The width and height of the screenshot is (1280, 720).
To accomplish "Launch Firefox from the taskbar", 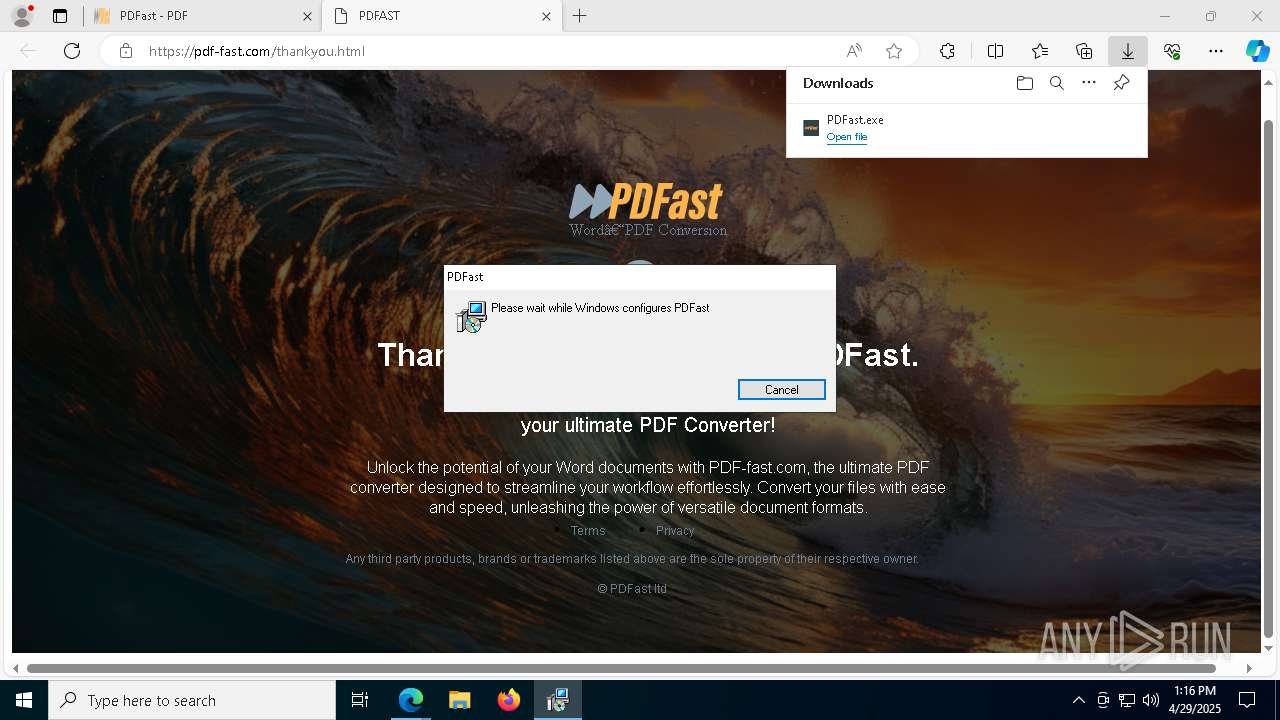I will (x=508, y=700).
